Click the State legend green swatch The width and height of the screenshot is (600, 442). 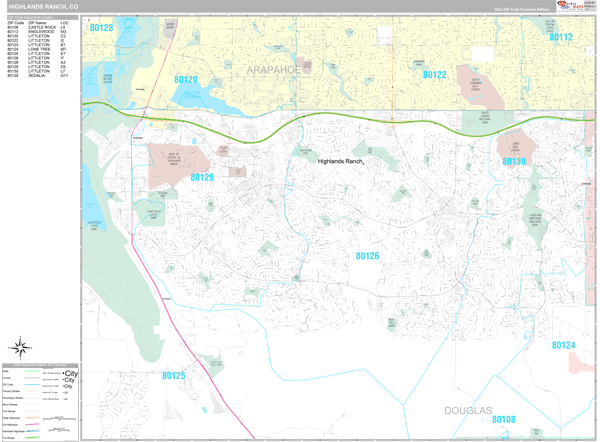pos(32,371)
